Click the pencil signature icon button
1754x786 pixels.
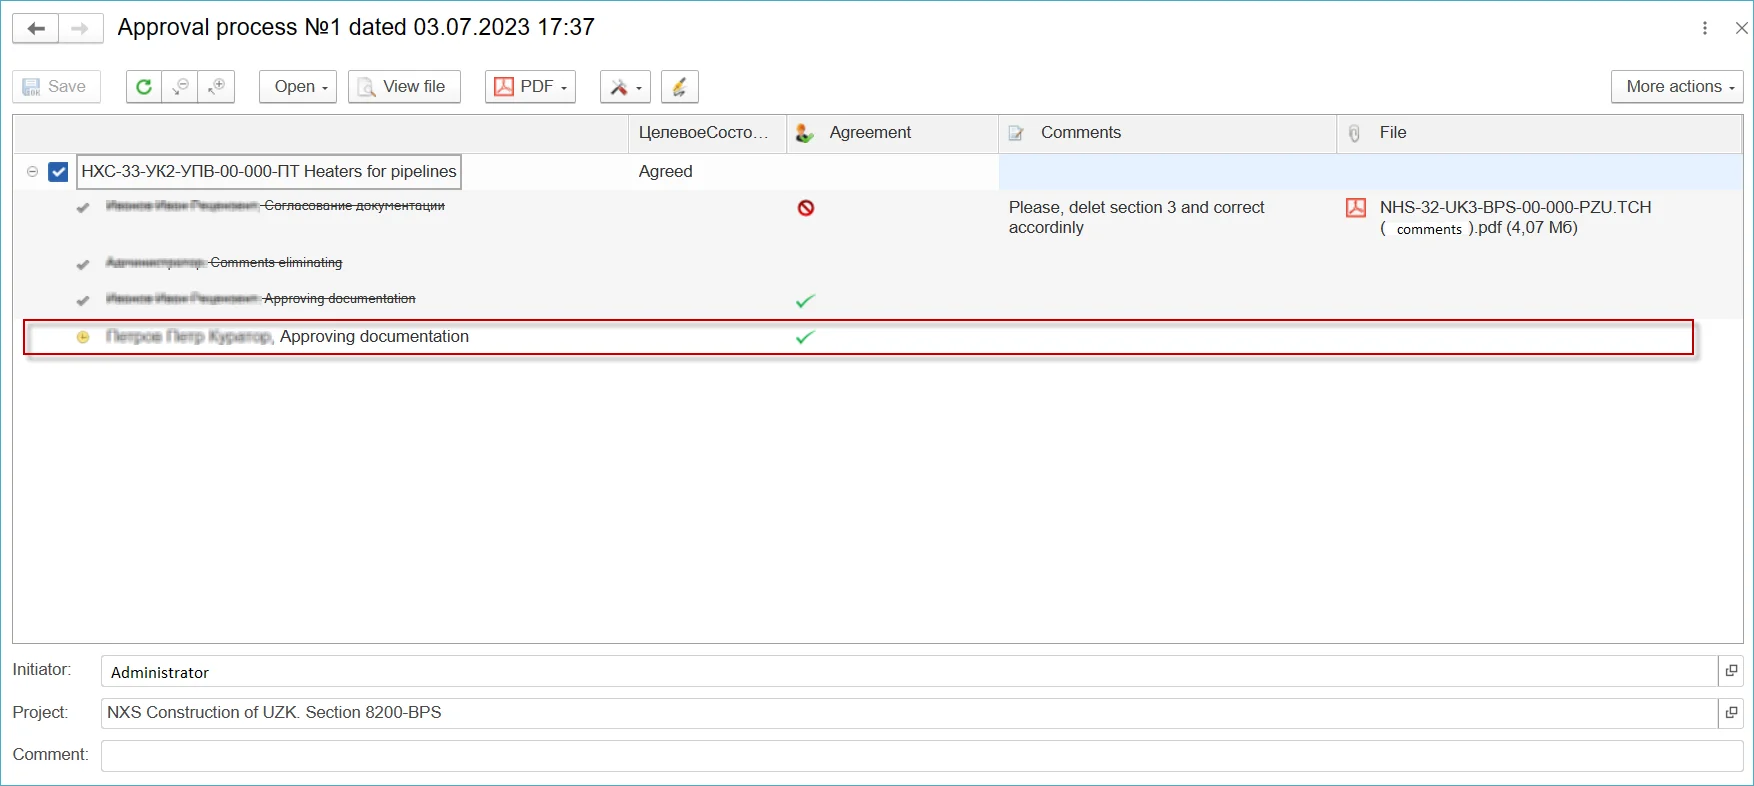pos(679,87)
